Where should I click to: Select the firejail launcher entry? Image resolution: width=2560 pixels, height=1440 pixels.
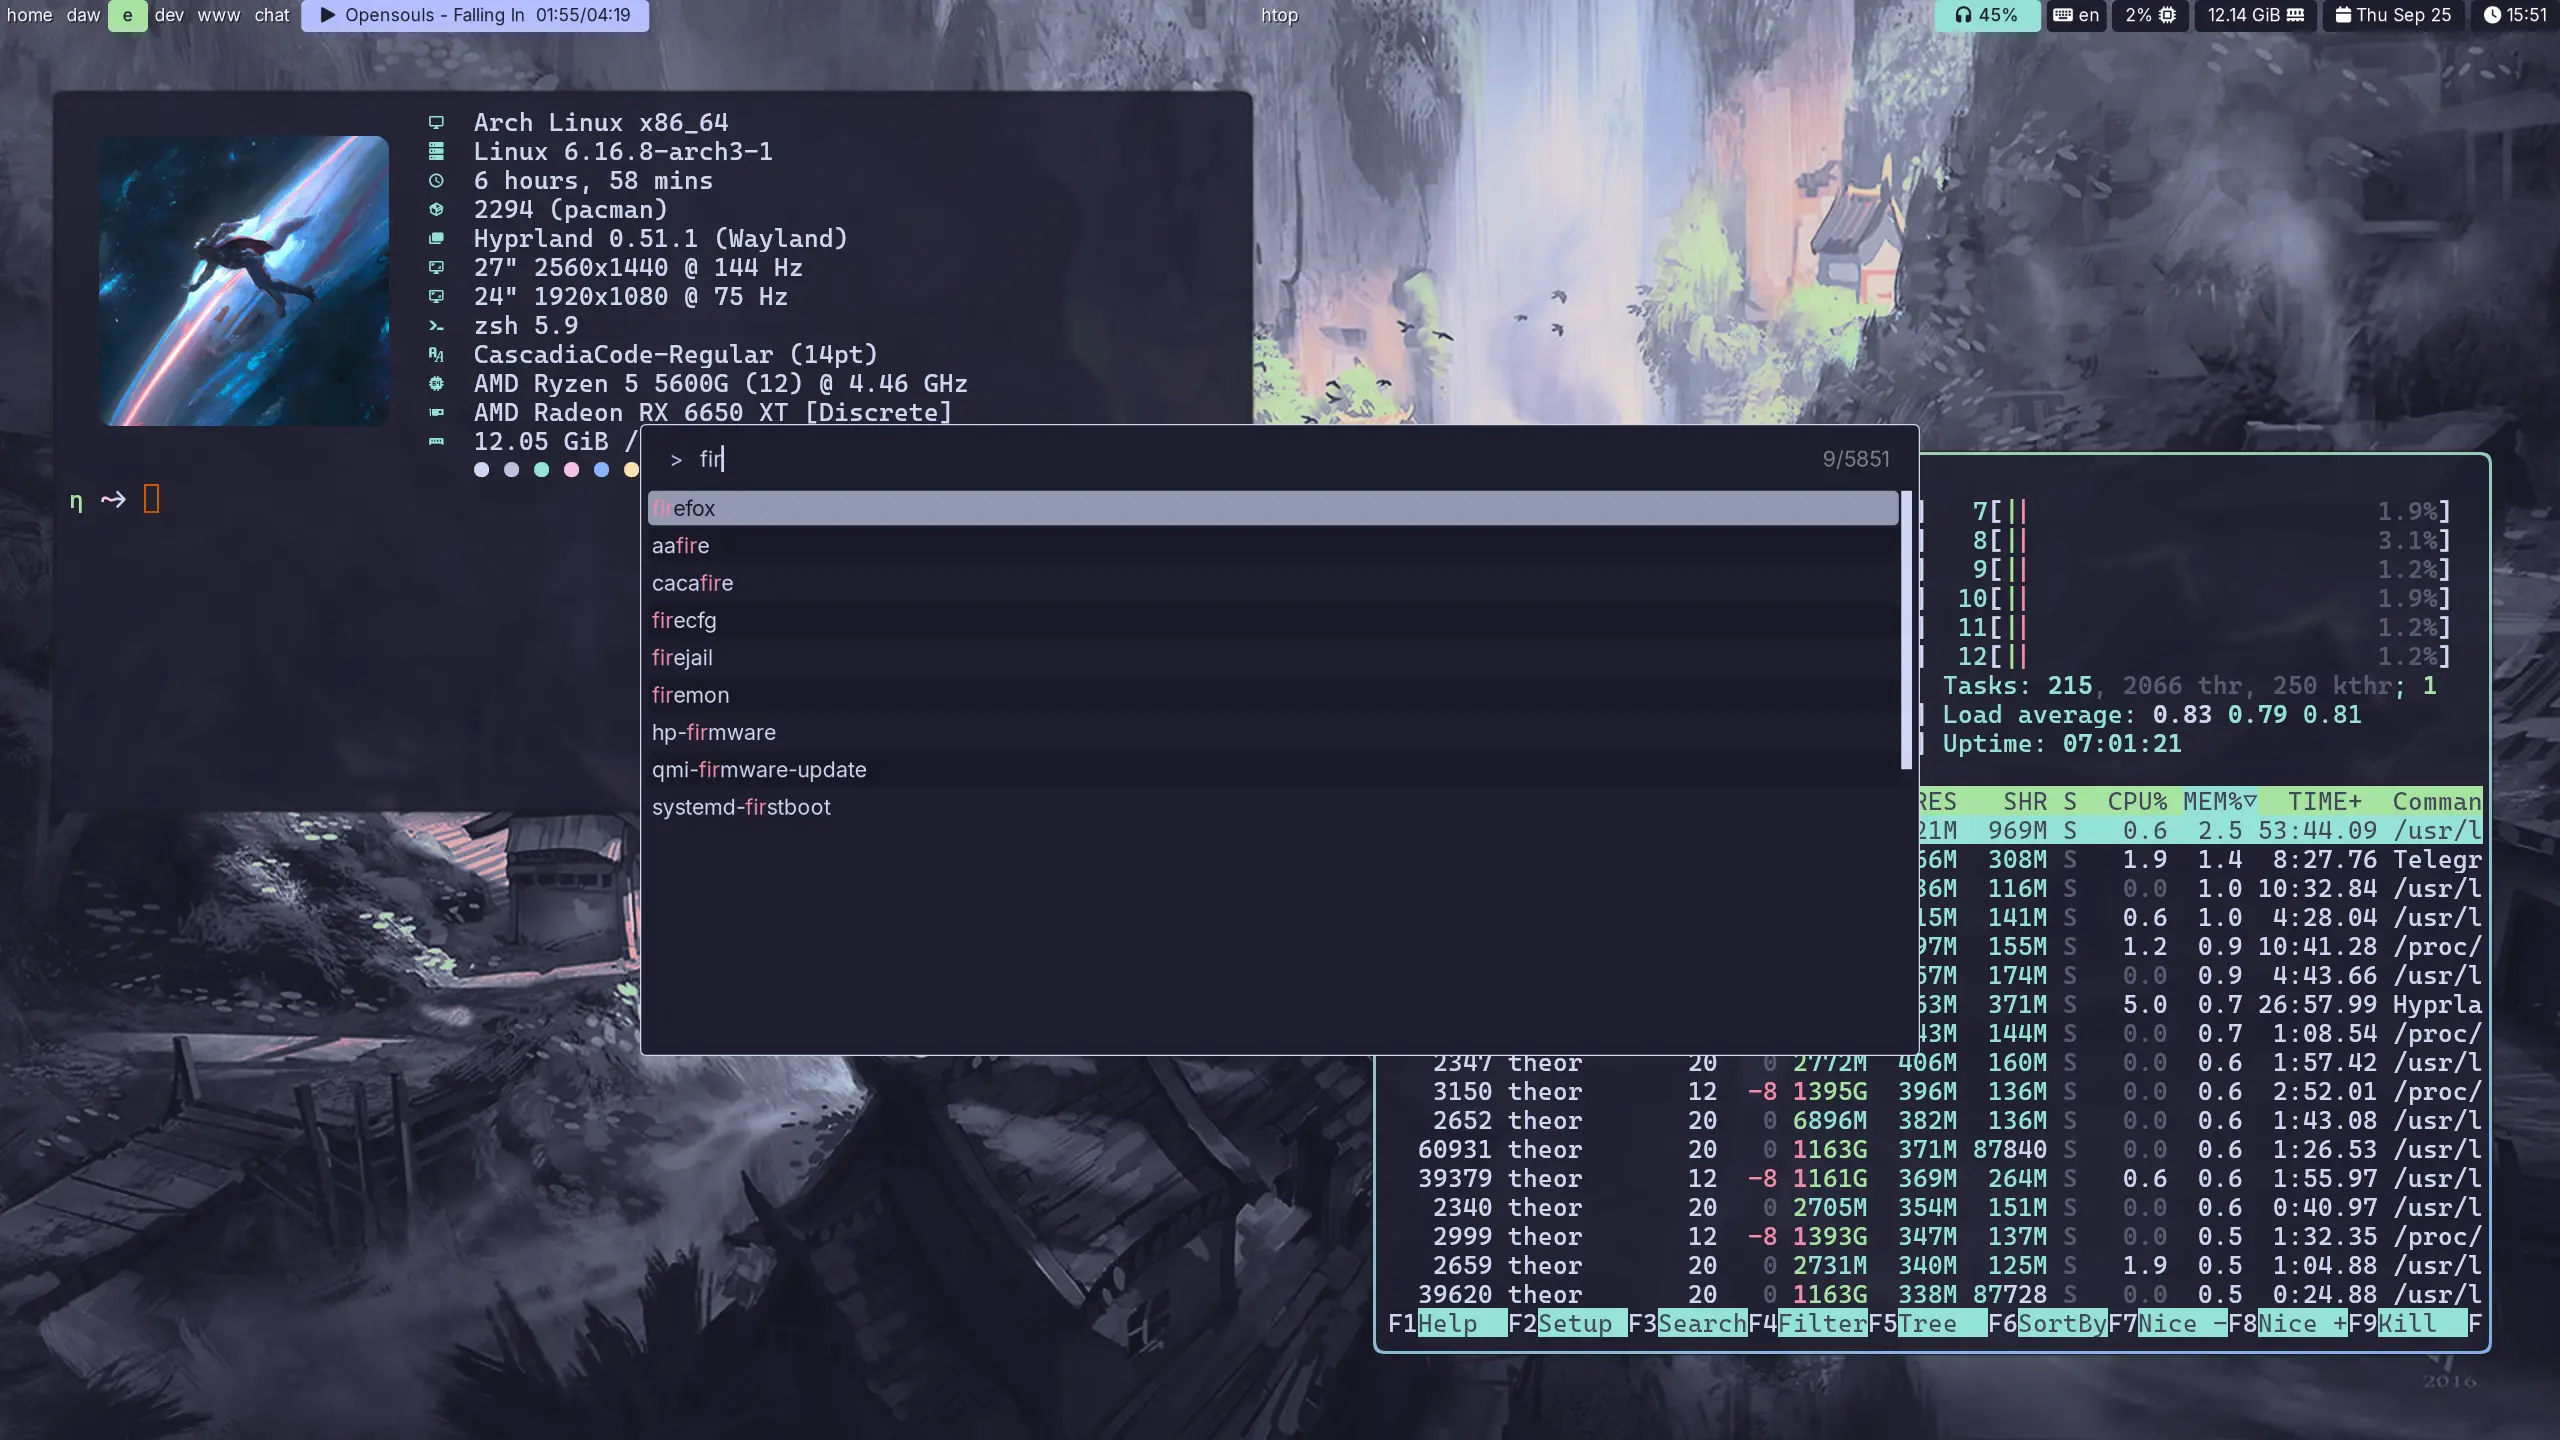[683, 658]
